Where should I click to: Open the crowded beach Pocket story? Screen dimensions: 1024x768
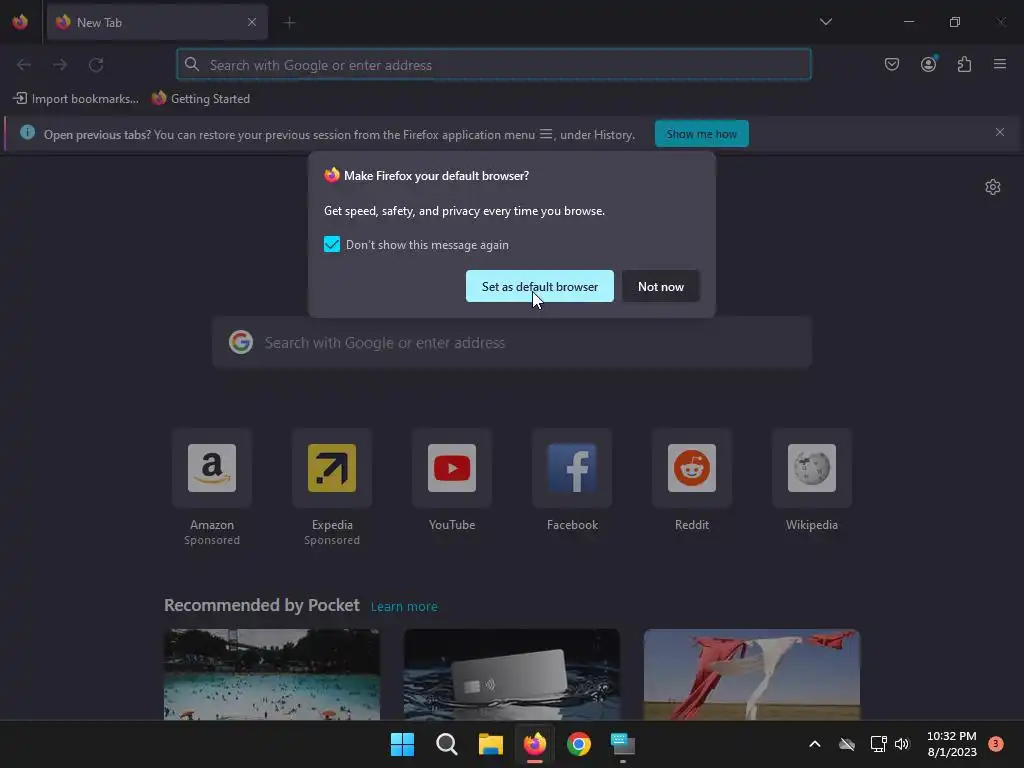(272, 675)
